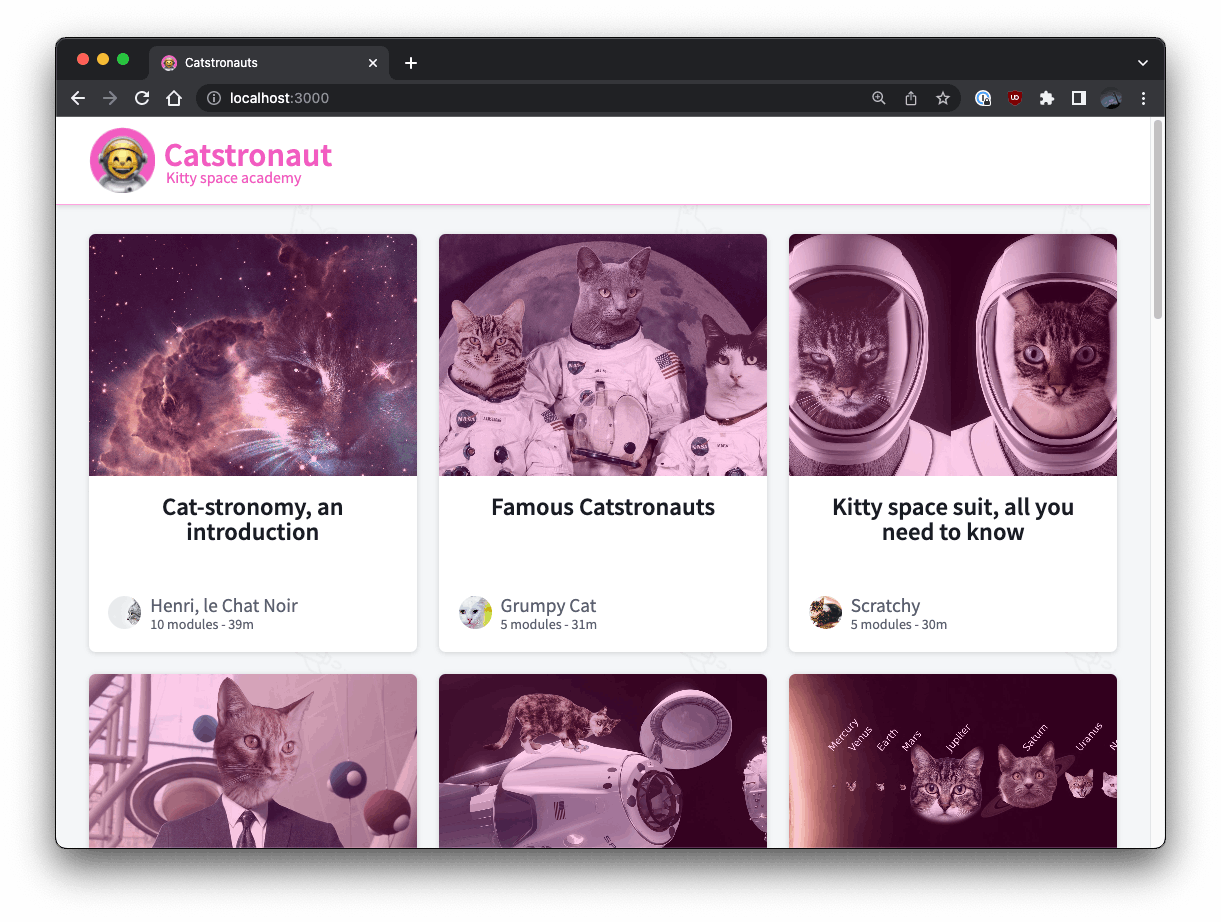Open the cat nebula galaxy thumbnail

click(253, 355)
